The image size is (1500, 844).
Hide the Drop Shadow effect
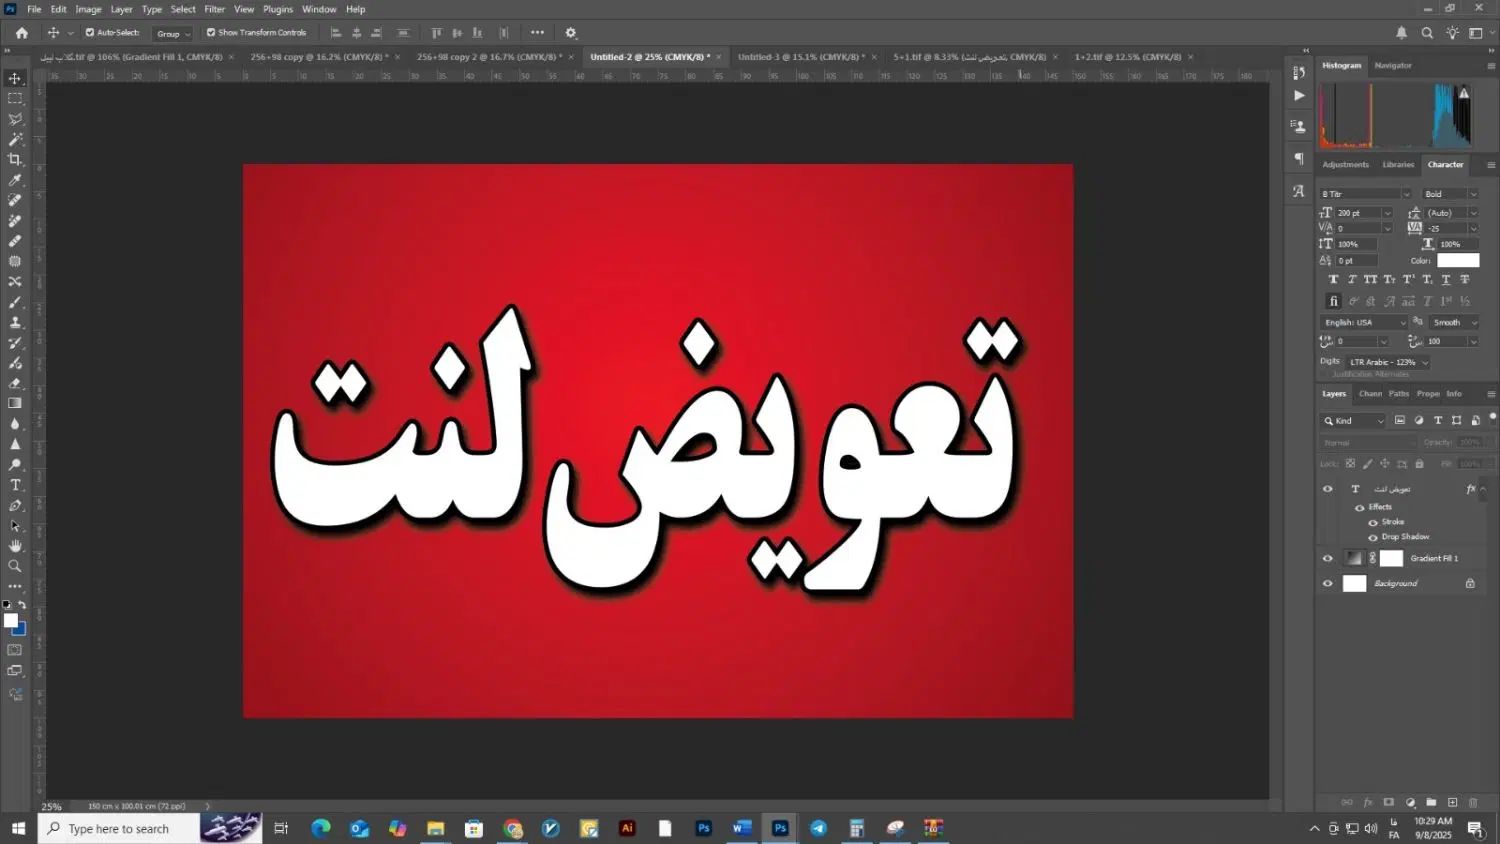click(x=1373, y=537)
